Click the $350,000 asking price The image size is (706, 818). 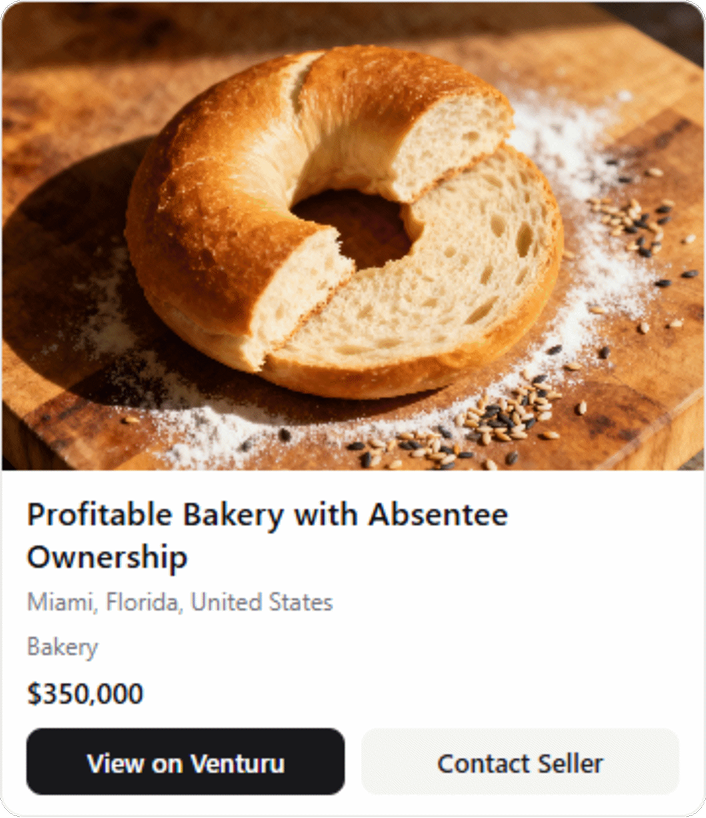85,694
